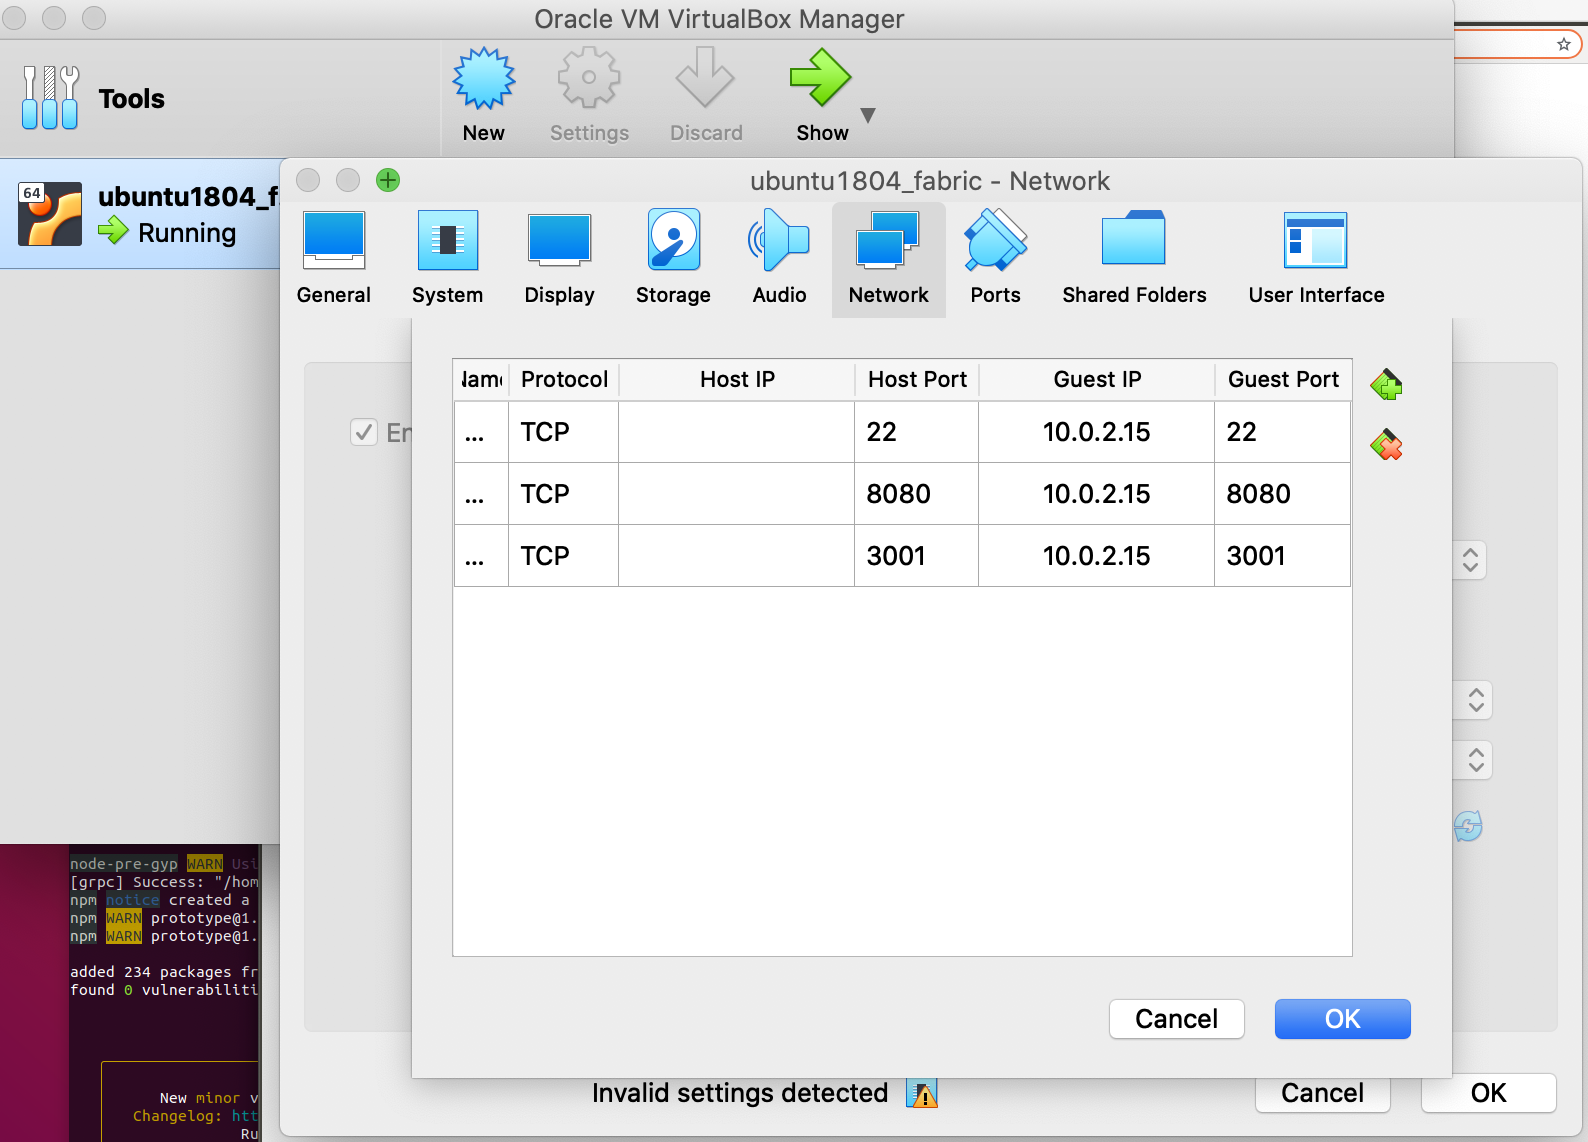
Task: Add a new port forwarding rule
Action: click(x=1386, y=385)
